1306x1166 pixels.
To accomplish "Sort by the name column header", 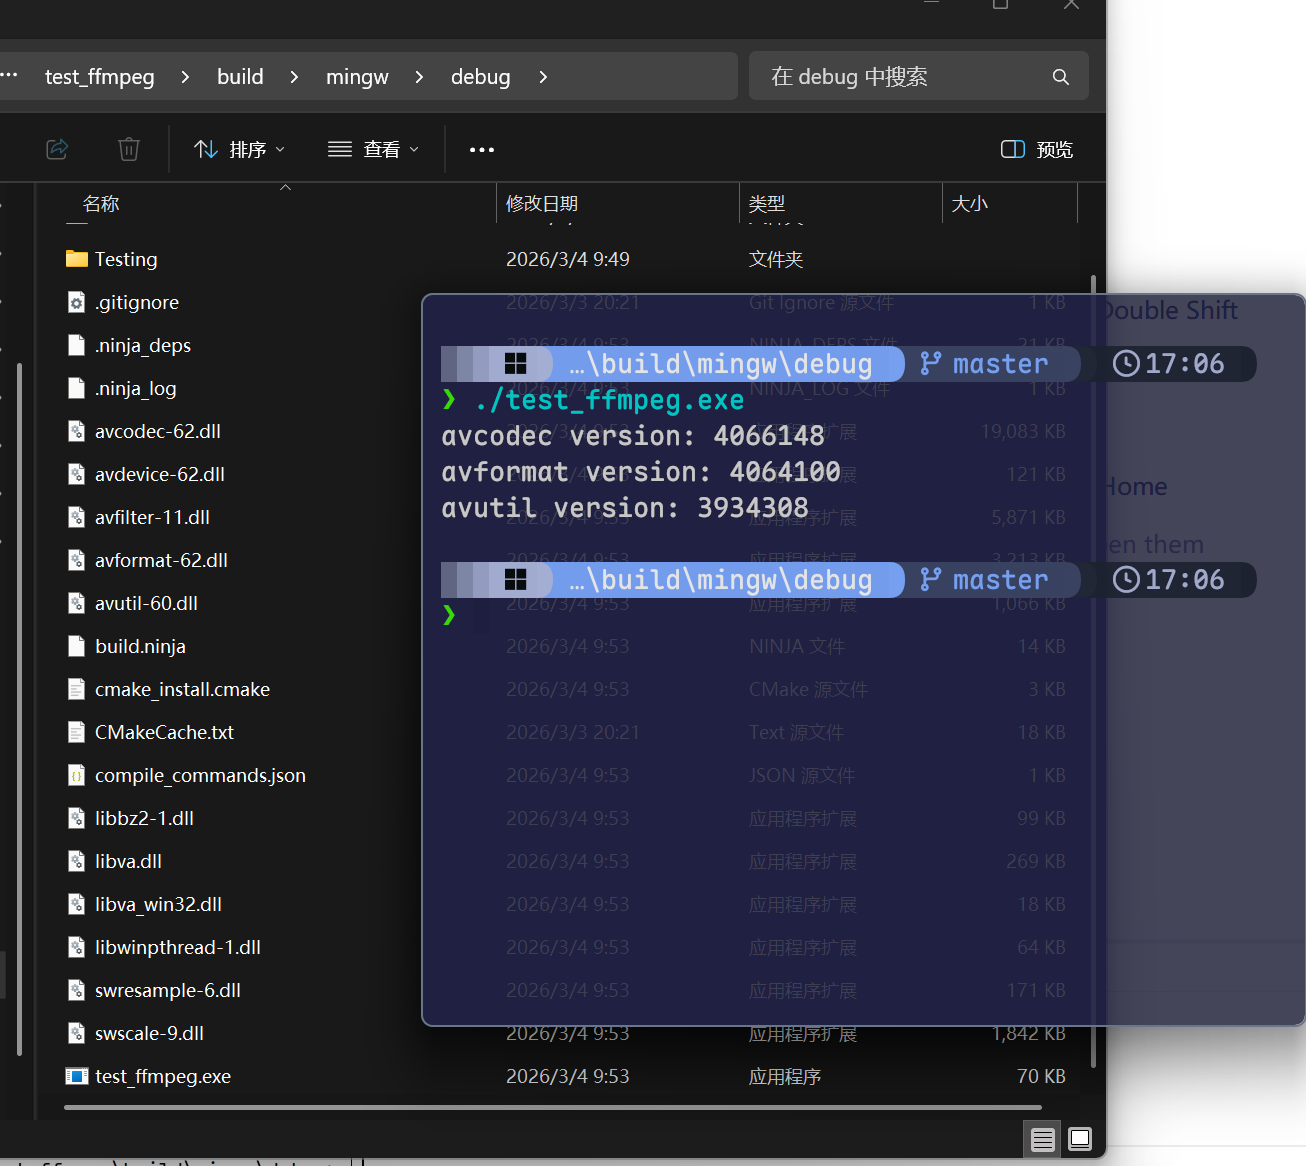I will [x=101, y=204].
